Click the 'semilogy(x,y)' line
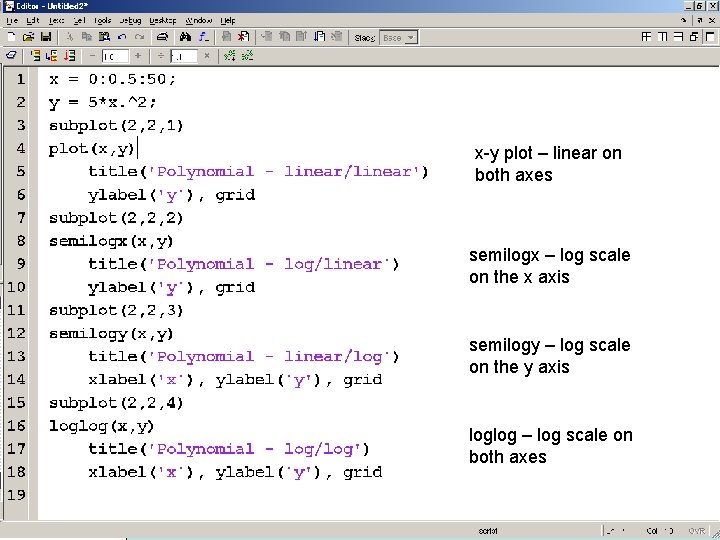This screenshot has height=540, width=720. [x=111, y=334]
